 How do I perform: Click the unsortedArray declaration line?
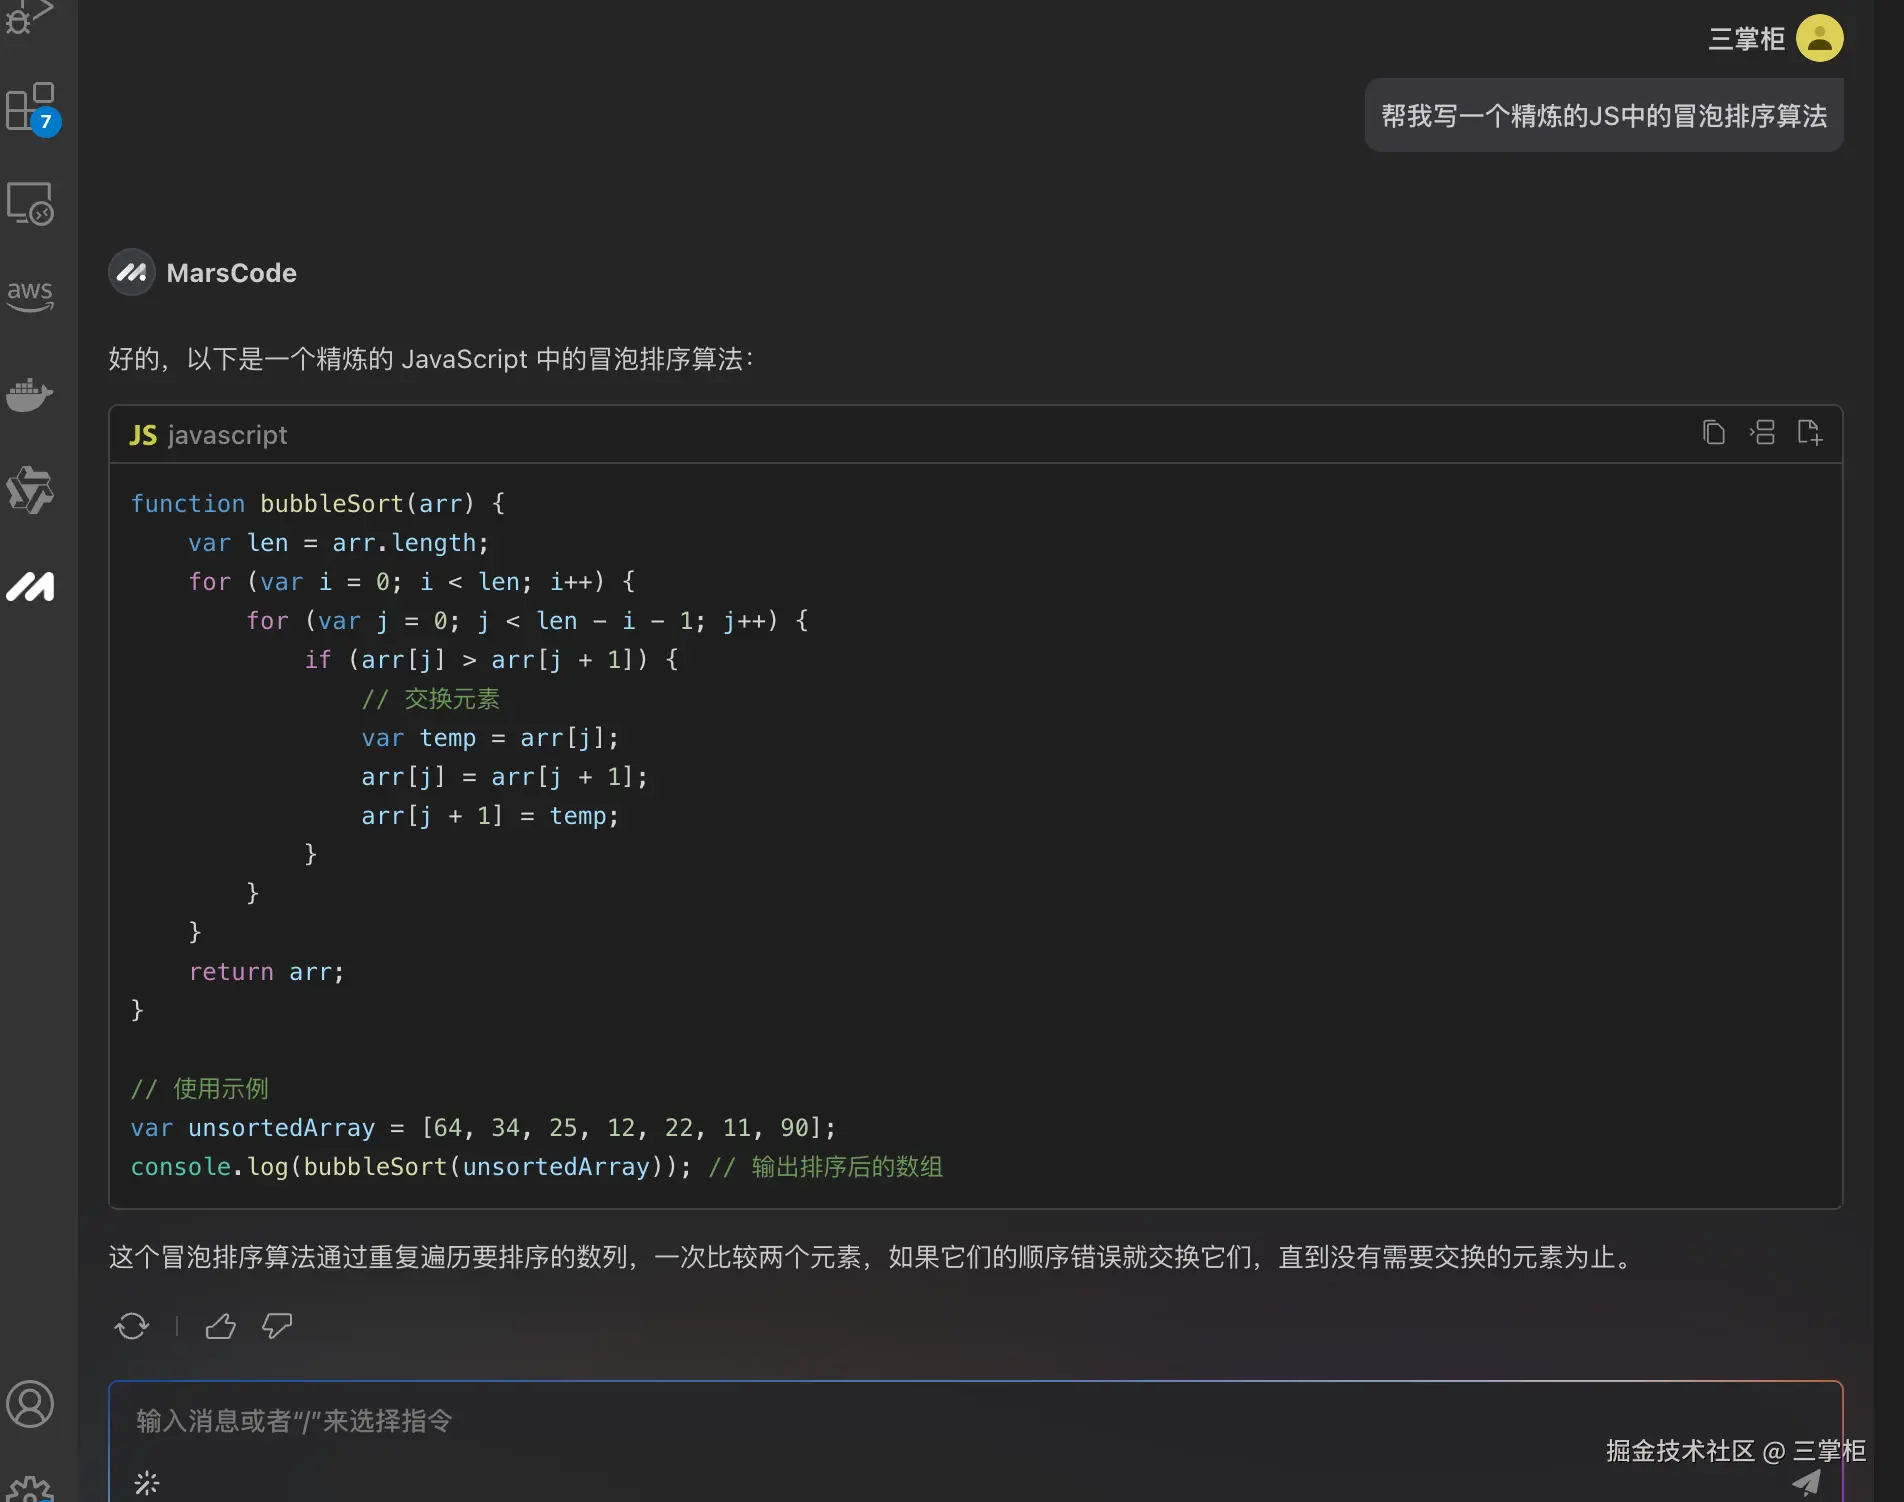483,1127
